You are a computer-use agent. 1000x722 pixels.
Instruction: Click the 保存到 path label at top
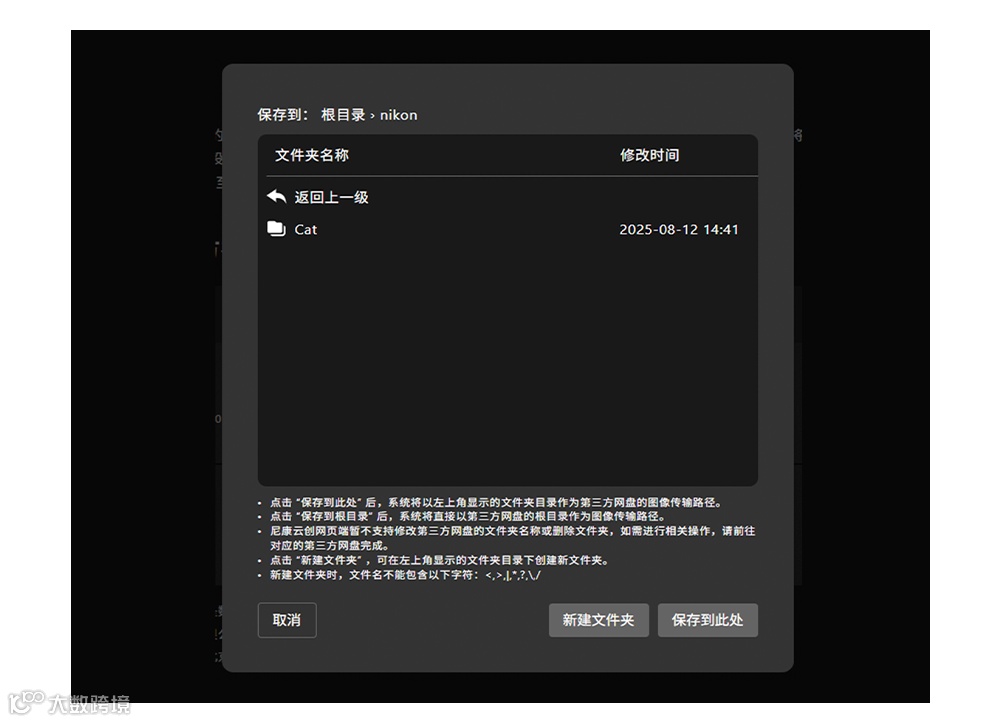tap(280, 114)
